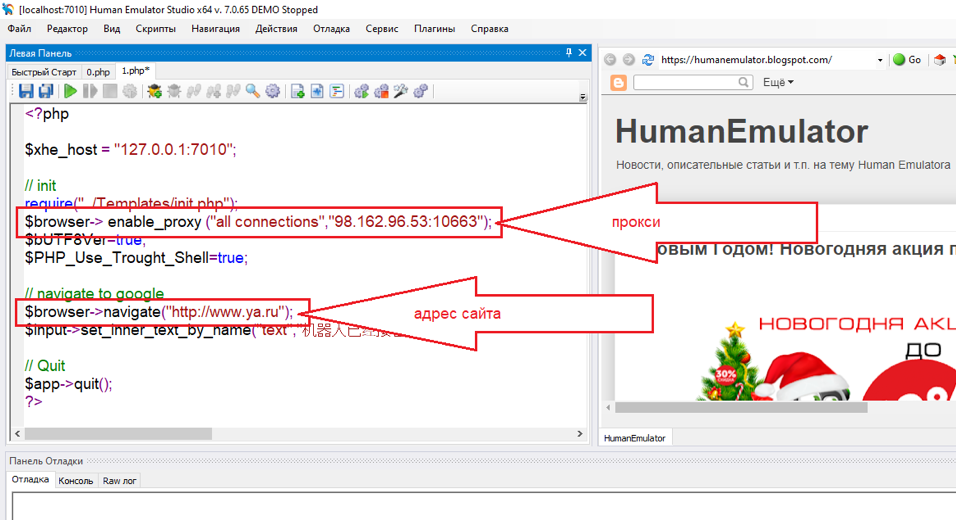Open the Вид menu
Viewport: 956px width, 520px height.
[x=112, y=29]
